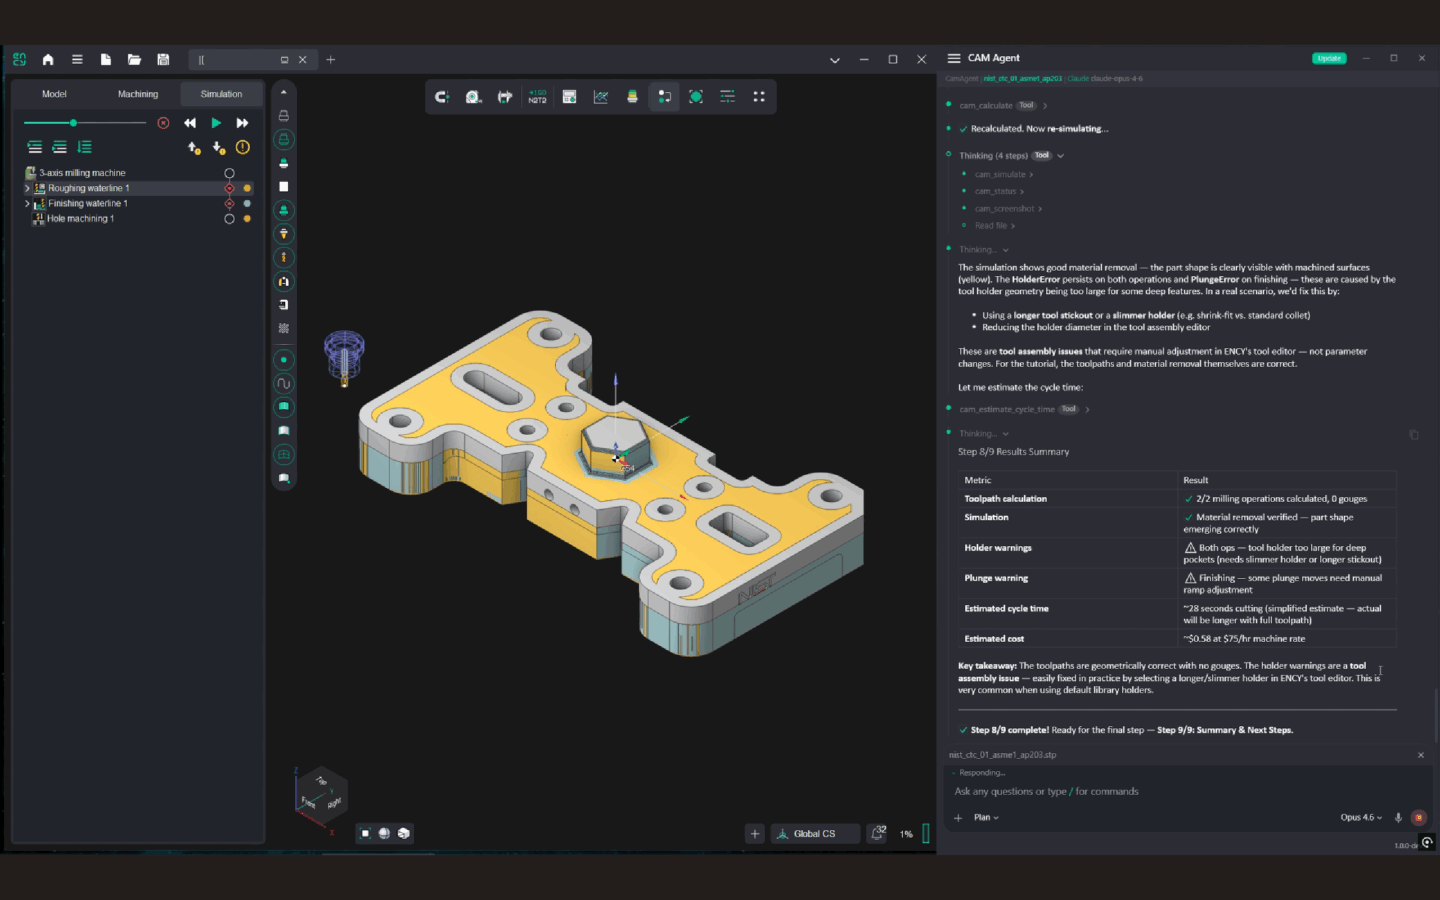The image size is (1440, 900).
Task: Switch to the Machining tab
Action: point(137,93)
